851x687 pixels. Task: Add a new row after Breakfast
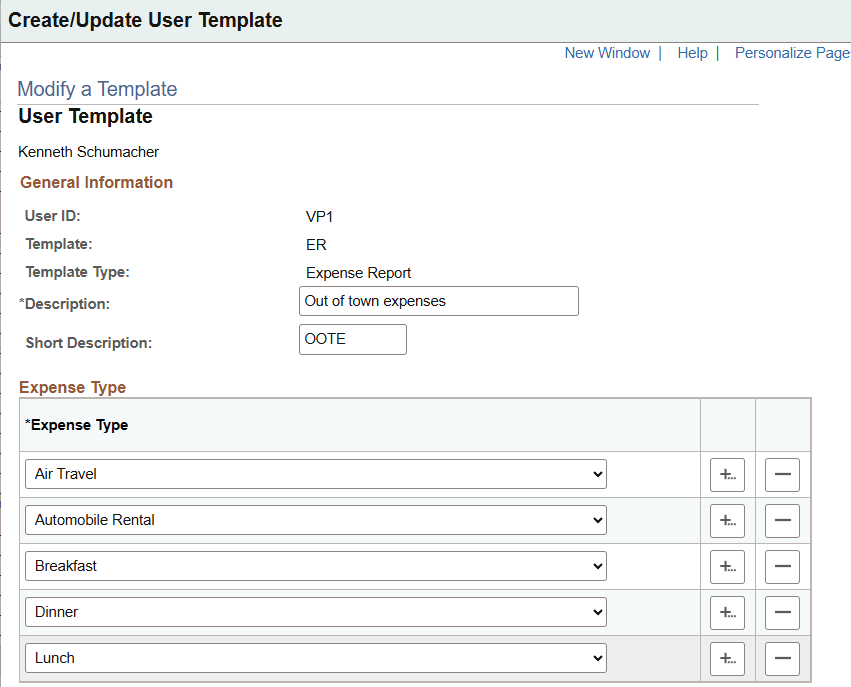tap(727, 566)
